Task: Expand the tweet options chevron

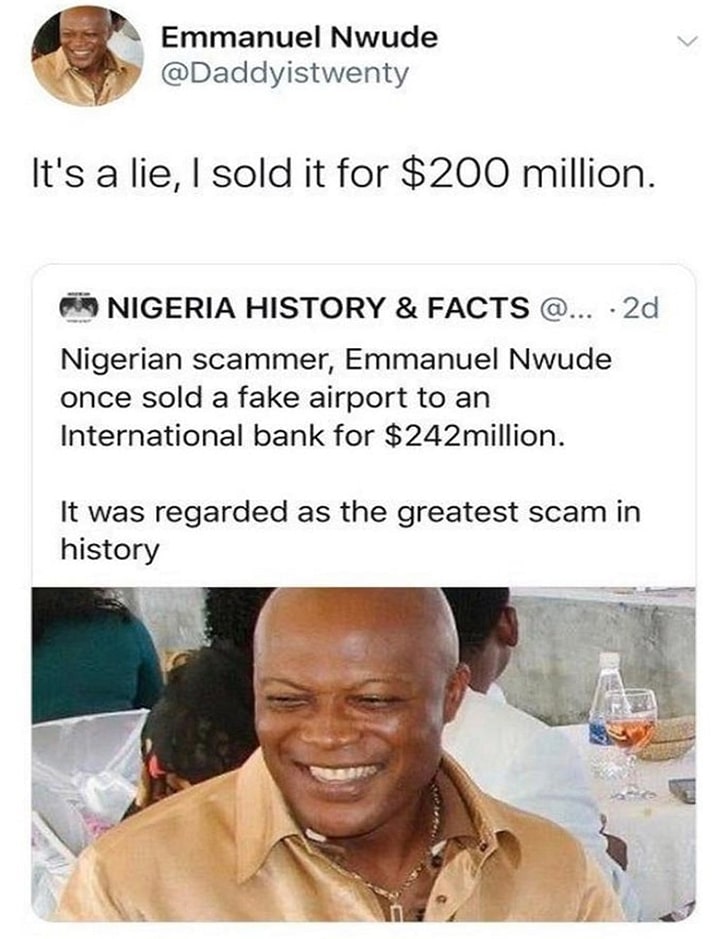Action: point(688,42)
